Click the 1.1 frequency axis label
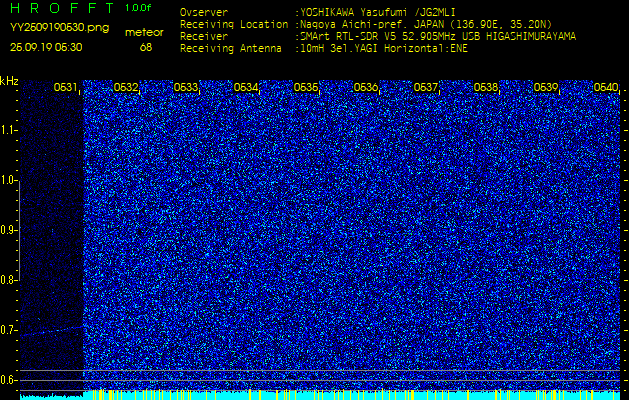 pos(8,130)
